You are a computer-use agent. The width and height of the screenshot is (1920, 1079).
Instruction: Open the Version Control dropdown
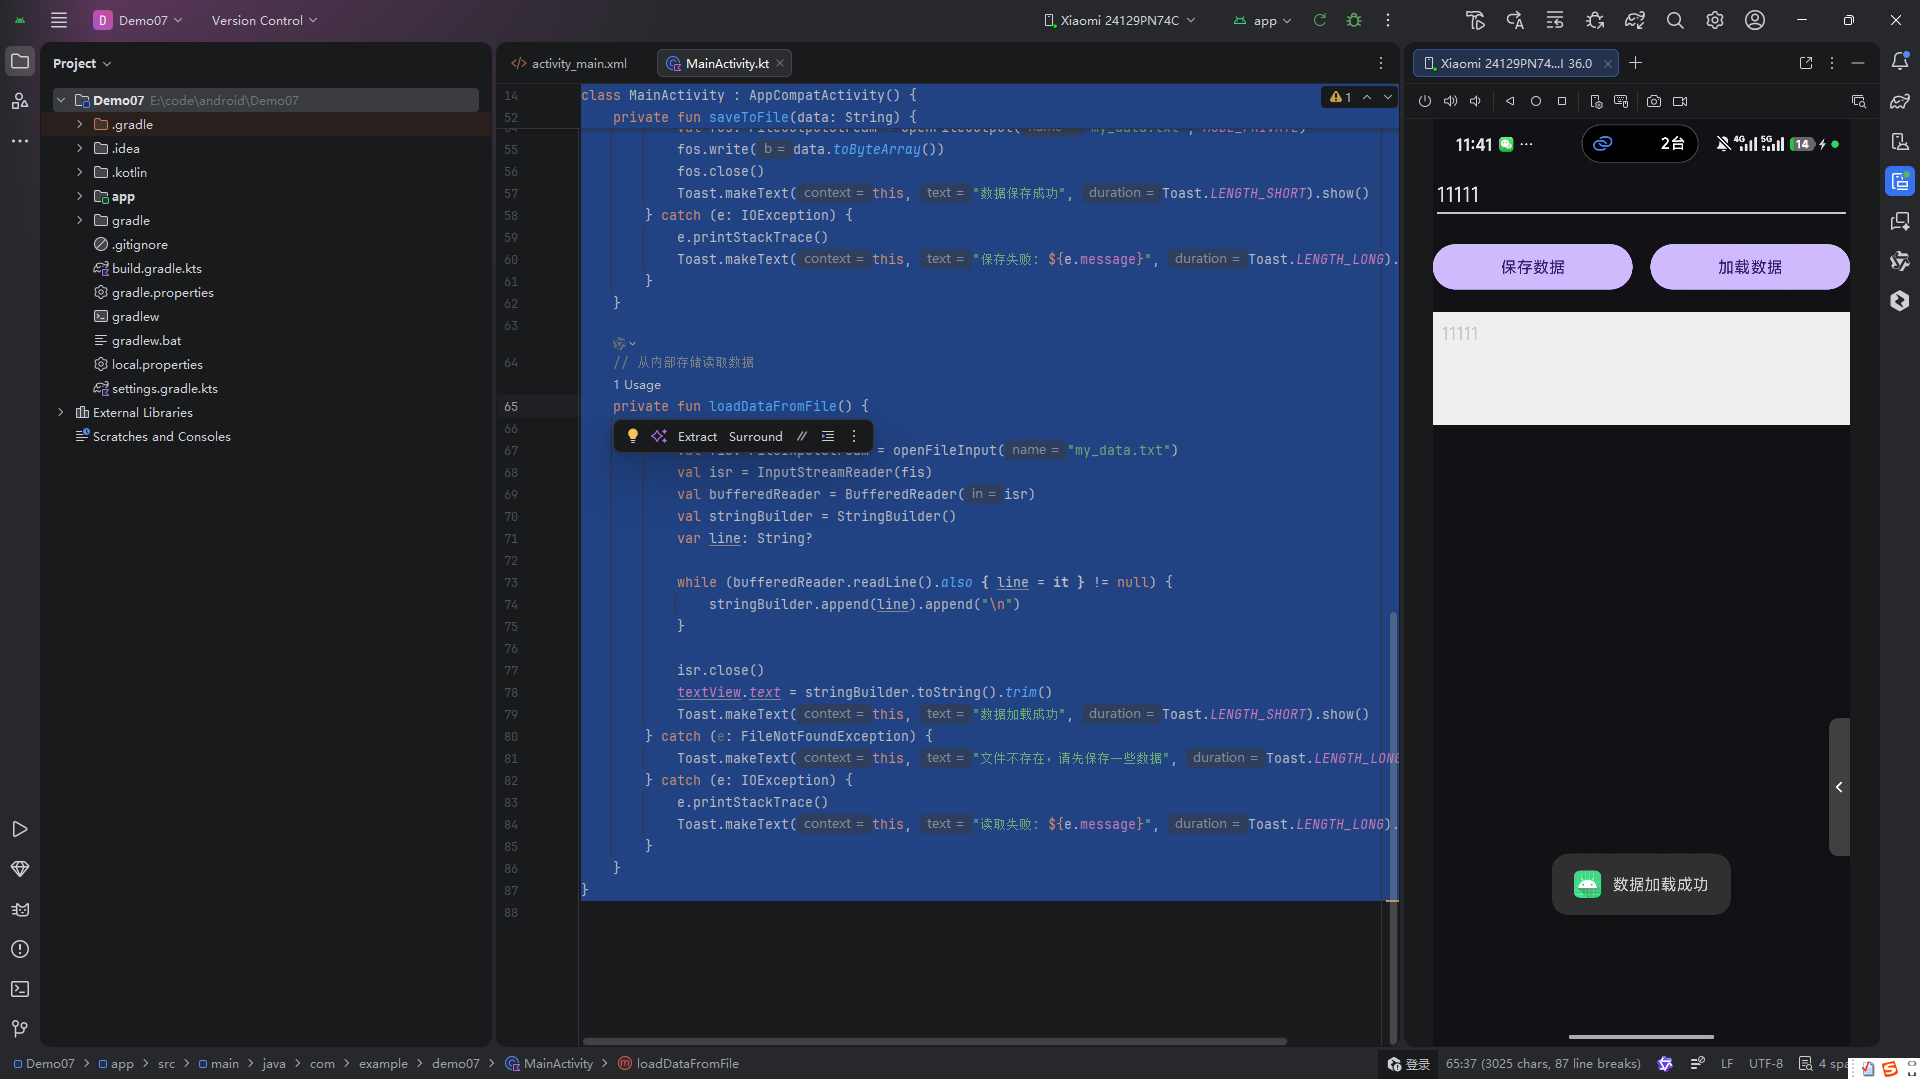264,20
